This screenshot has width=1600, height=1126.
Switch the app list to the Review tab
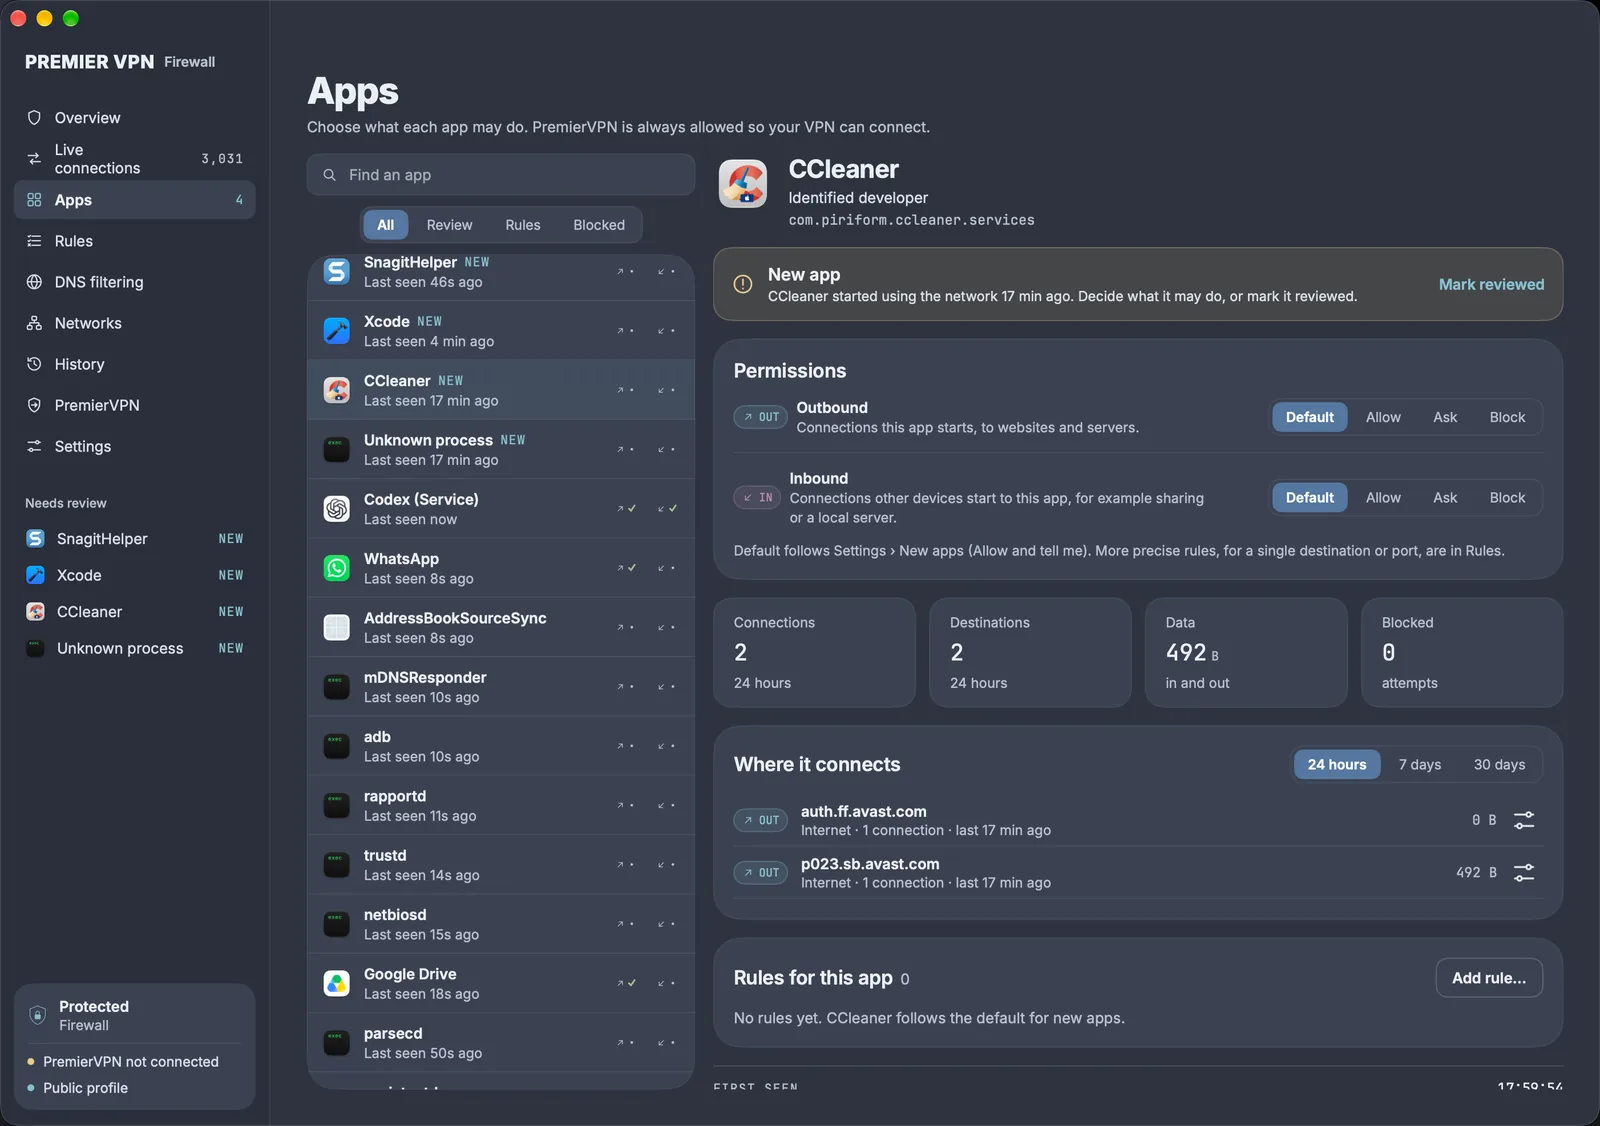point(449,225)
